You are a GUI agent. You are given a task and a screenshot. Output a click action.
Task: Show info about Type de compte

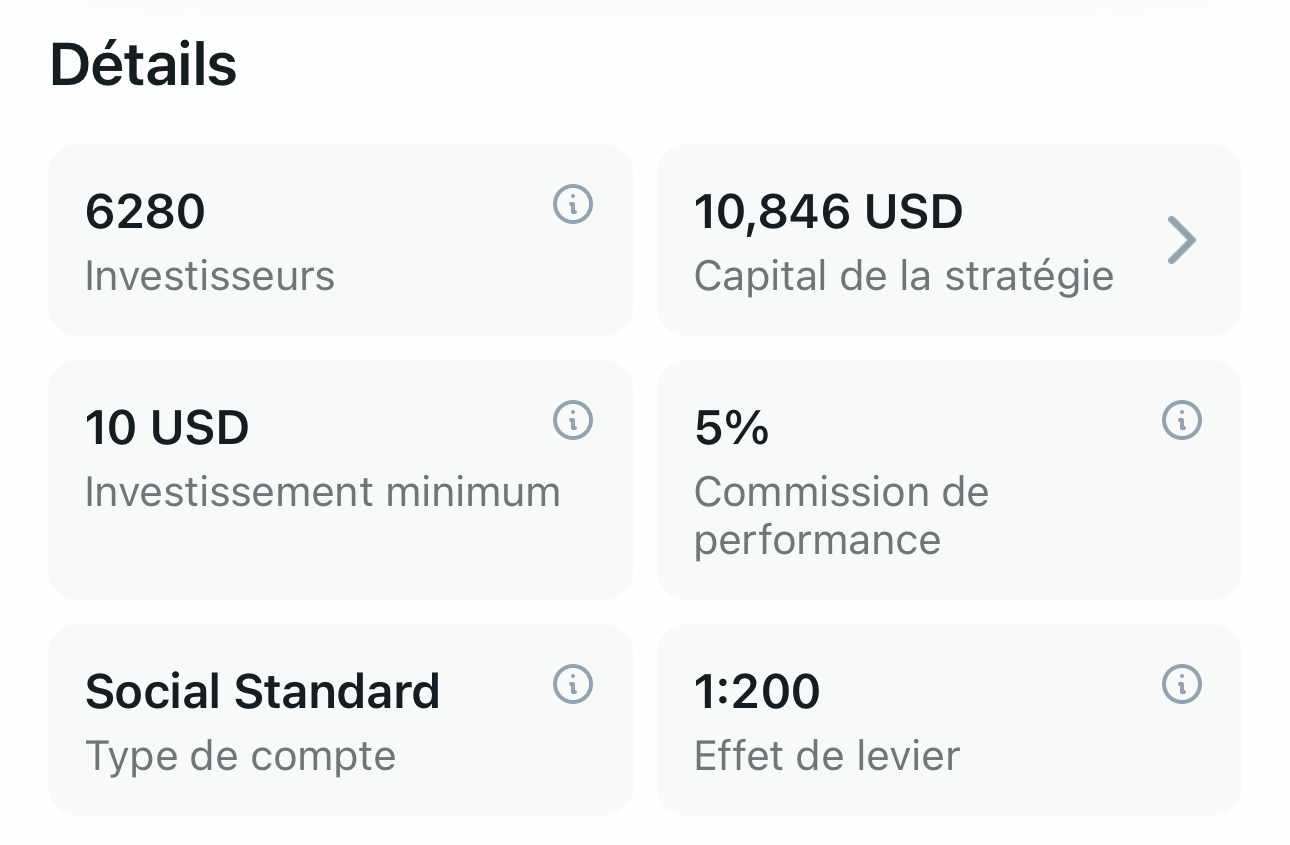click(x=573, y=685)
